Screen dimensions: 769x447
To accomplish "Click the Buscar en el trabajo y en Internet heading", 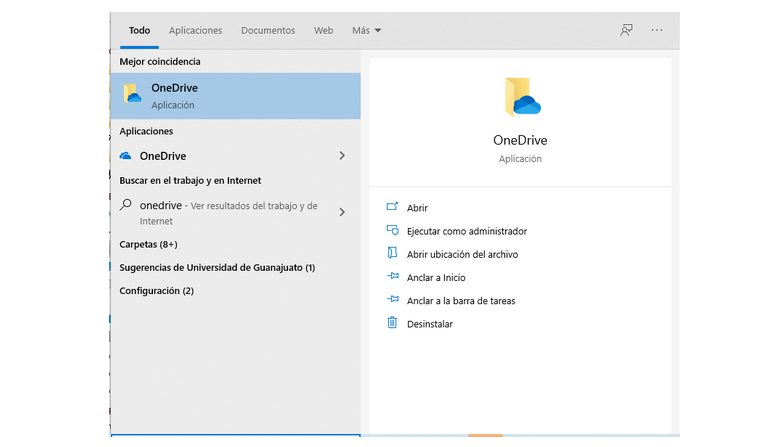I will [190, 181].
